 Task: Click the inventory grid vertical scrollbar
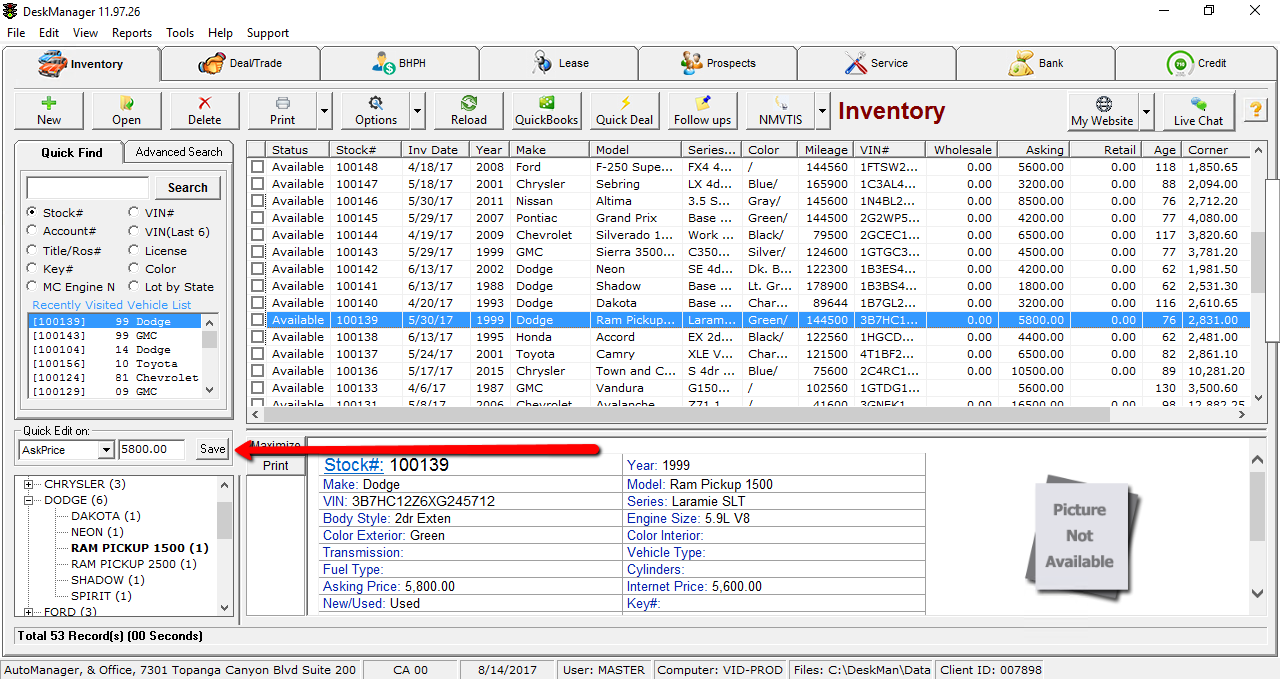1258,273
